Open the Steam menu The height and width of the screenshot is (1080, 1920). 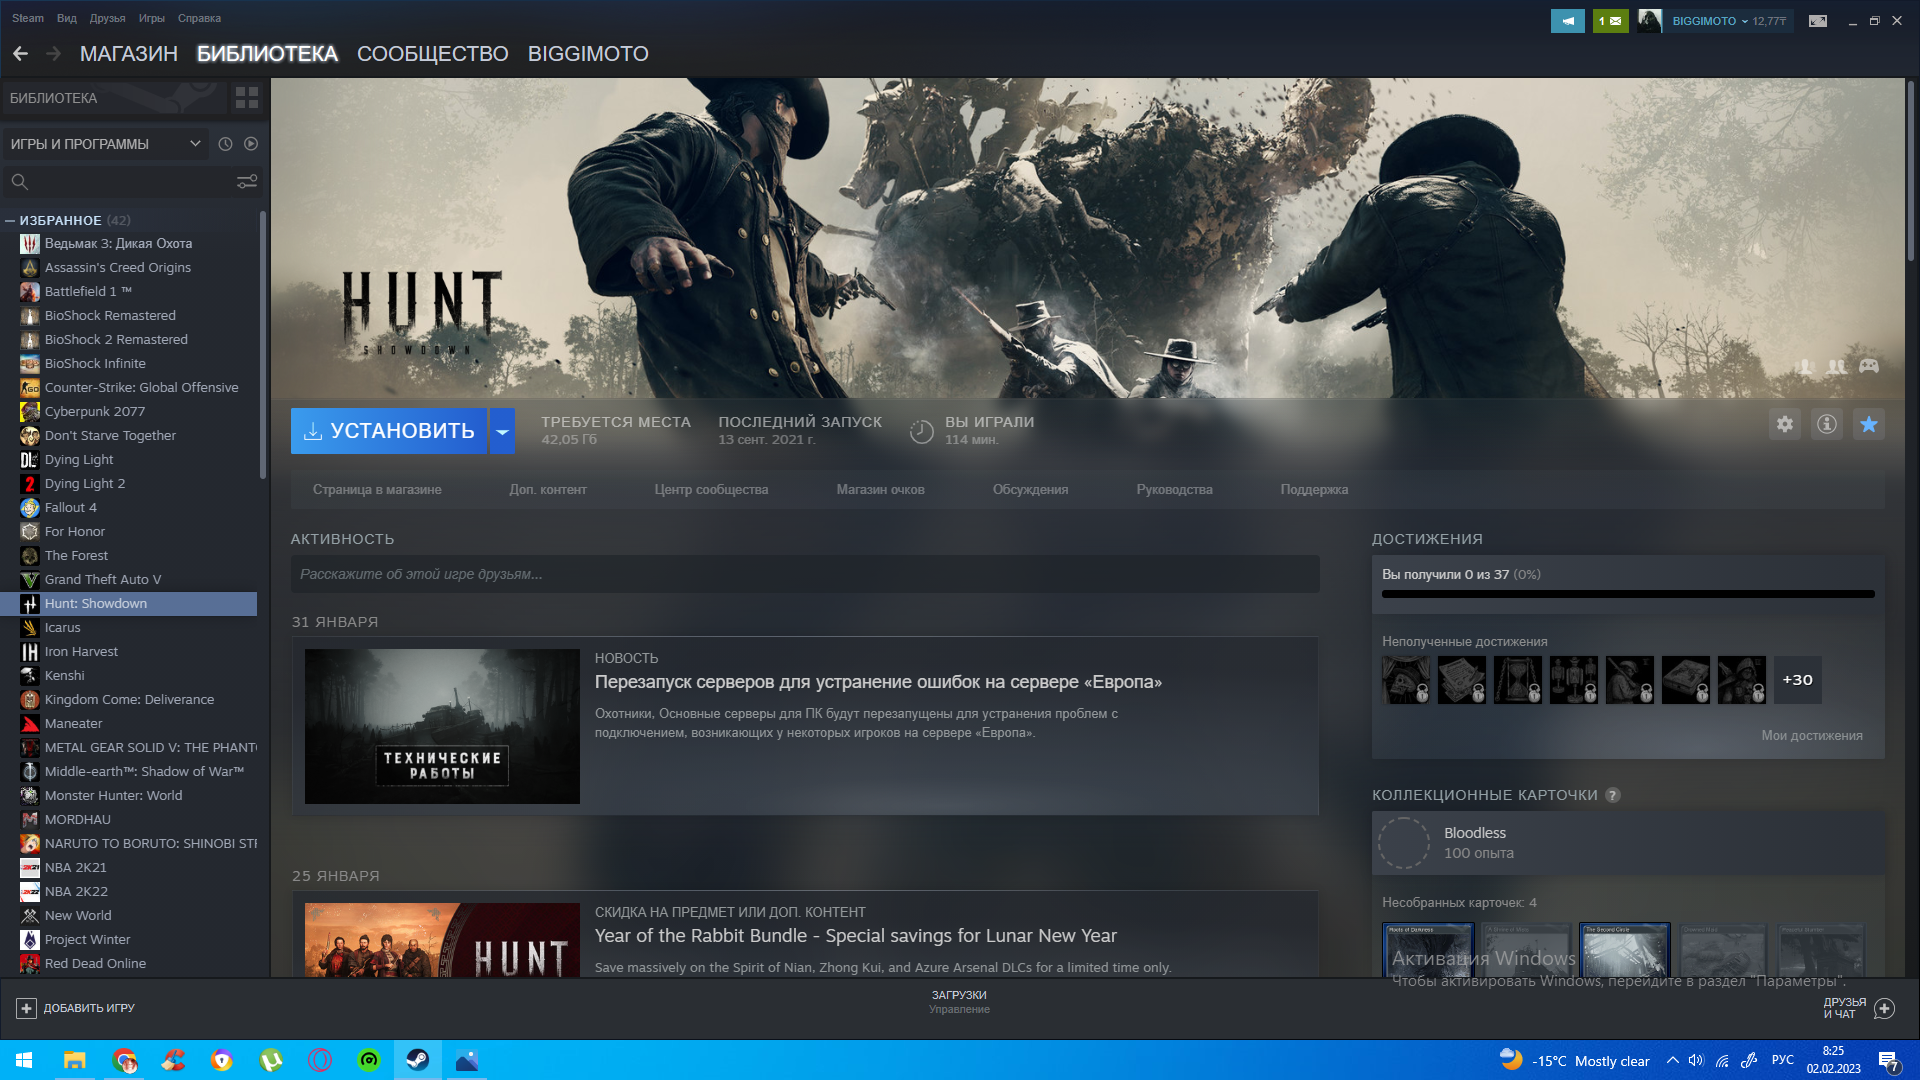pos(28,18)
